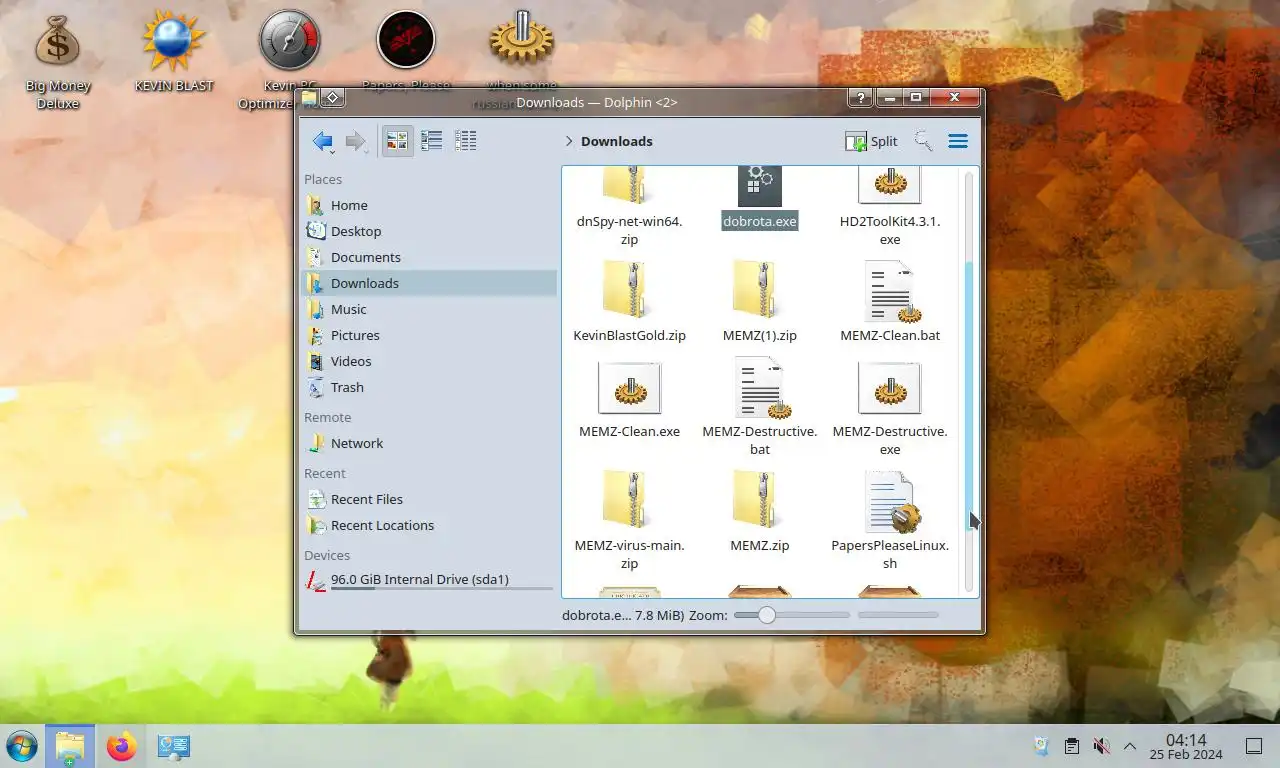1280x768 pixels.
Task: Switch Dolphin to Icons view mode
Action: point(397,141)
